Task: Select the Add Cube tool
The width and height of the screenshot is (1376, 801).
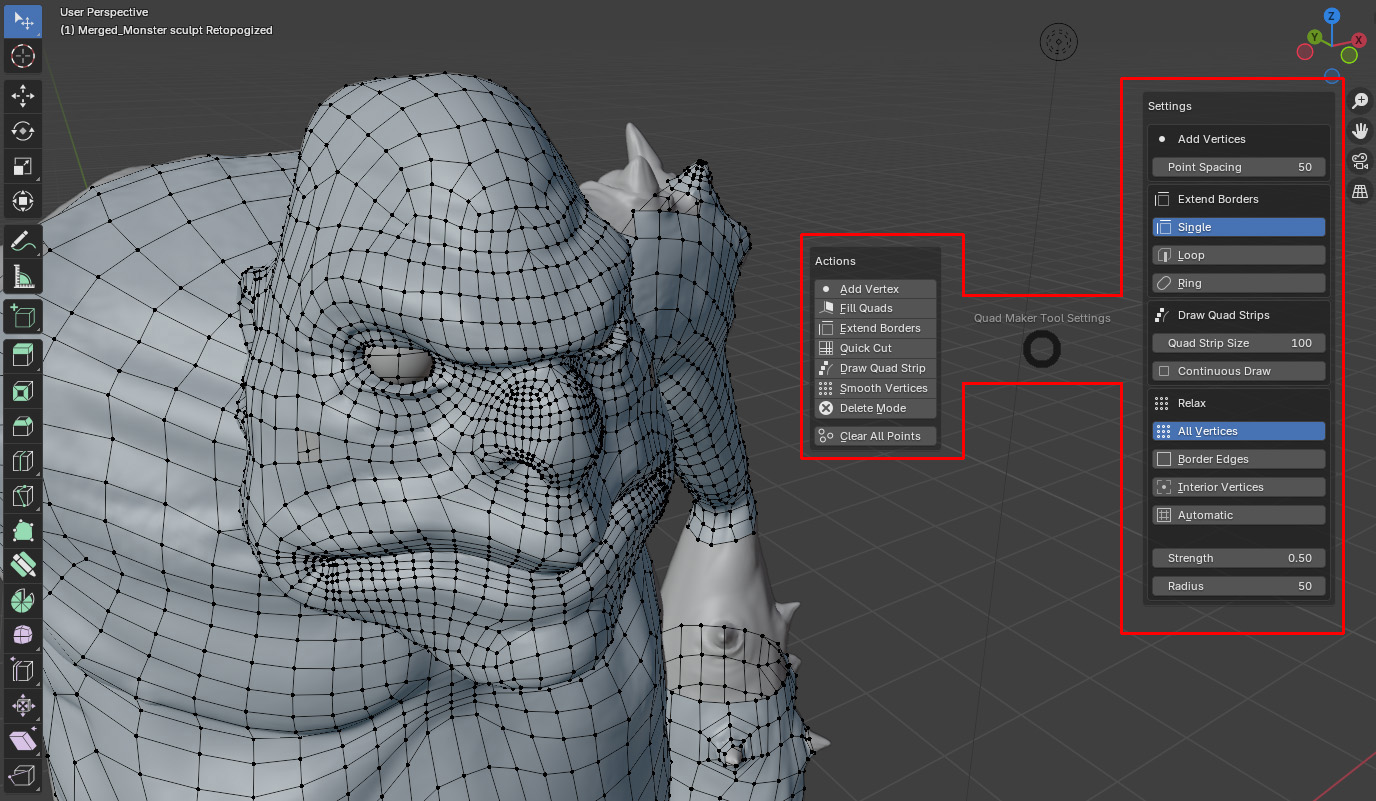Action: coord(23,317)
